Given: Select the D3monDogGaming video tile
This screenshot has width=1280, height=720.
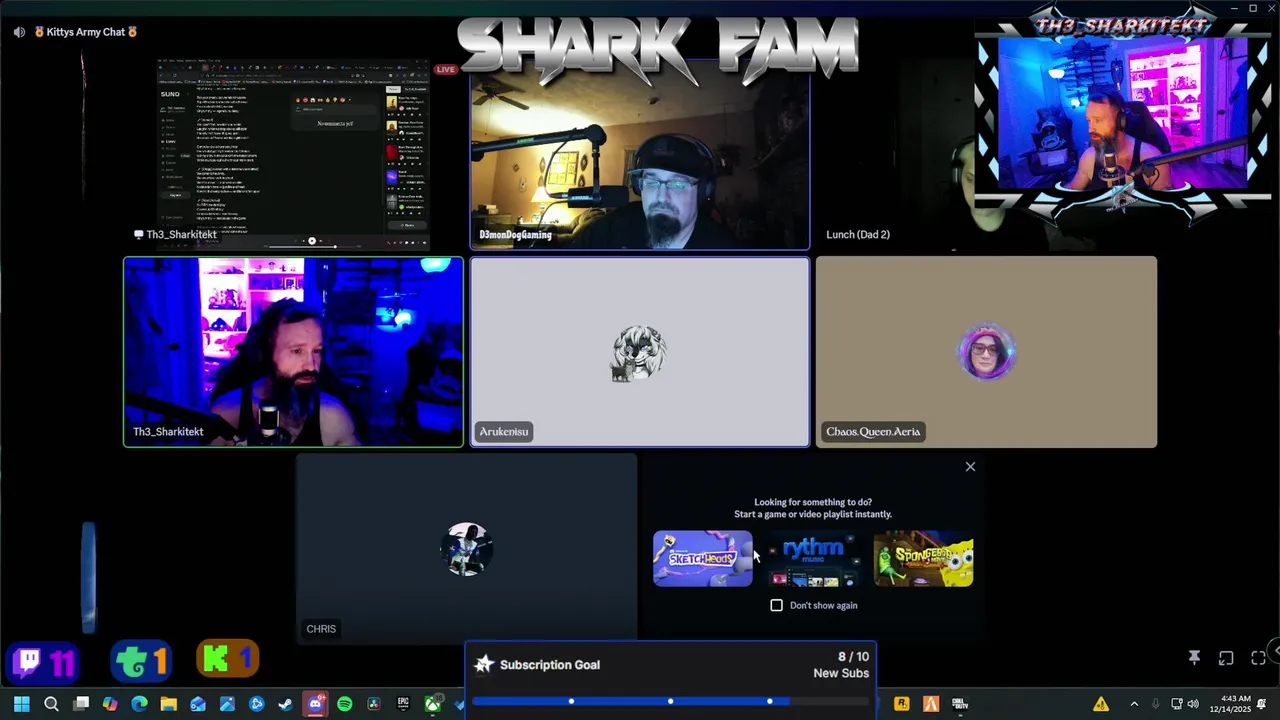Looking at the screenshot, I should pyautogui.click(x=640, y=155).
